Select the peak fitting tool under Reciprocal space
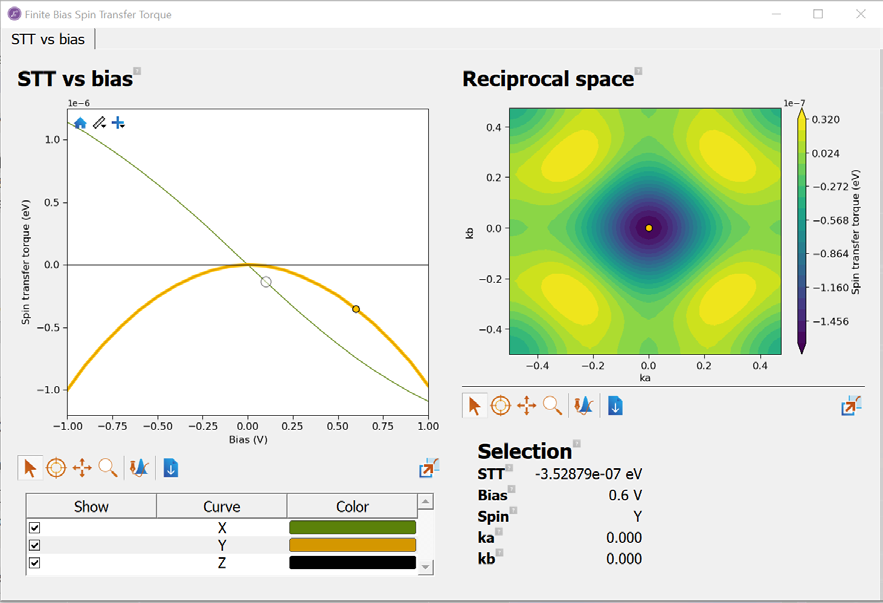The width and height of the screenshot is (883, 603). click(583, 405)
